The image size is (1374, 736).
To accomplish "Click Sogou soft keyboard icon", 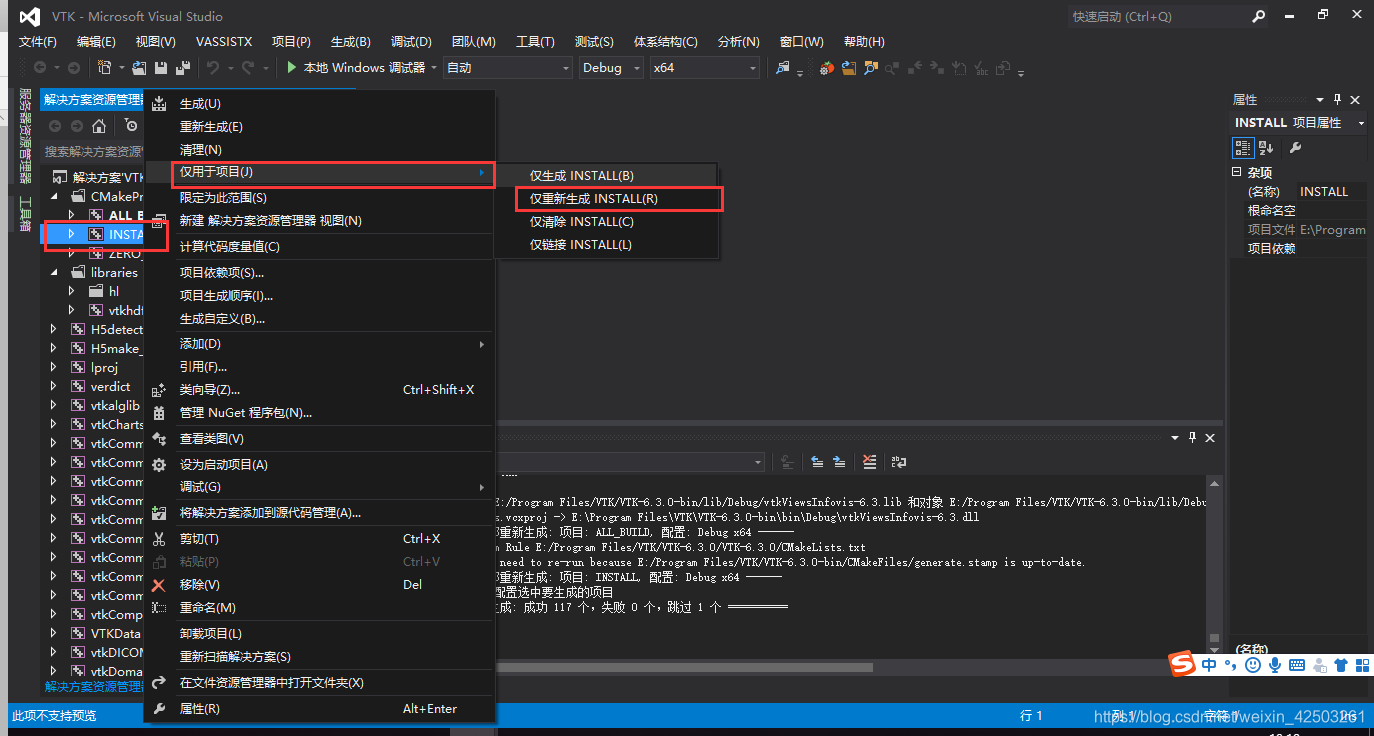I will [1297, 665].
